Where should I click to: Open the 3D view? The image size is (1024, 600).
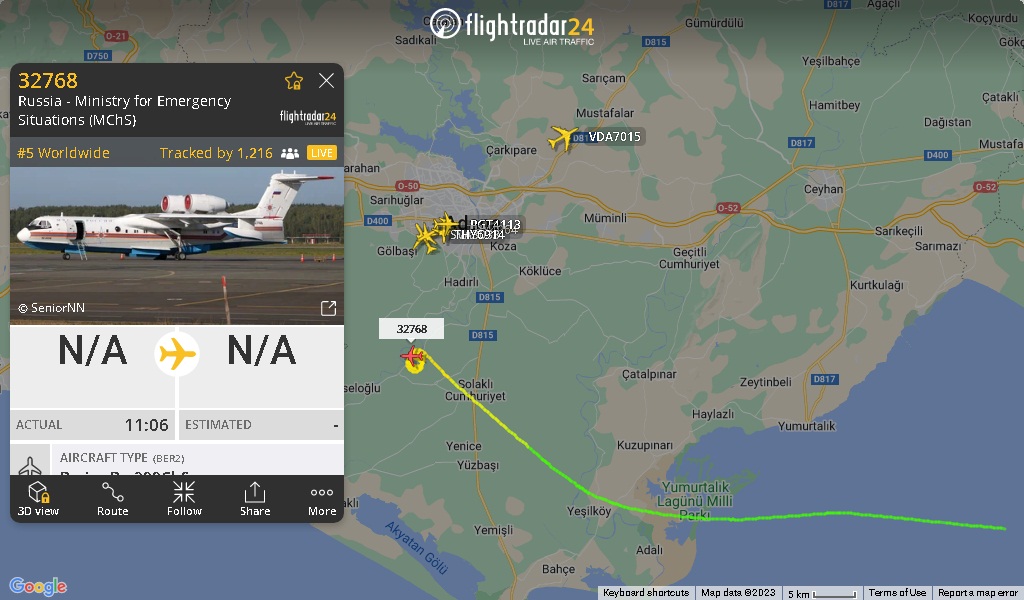click(x=38, y=499)
